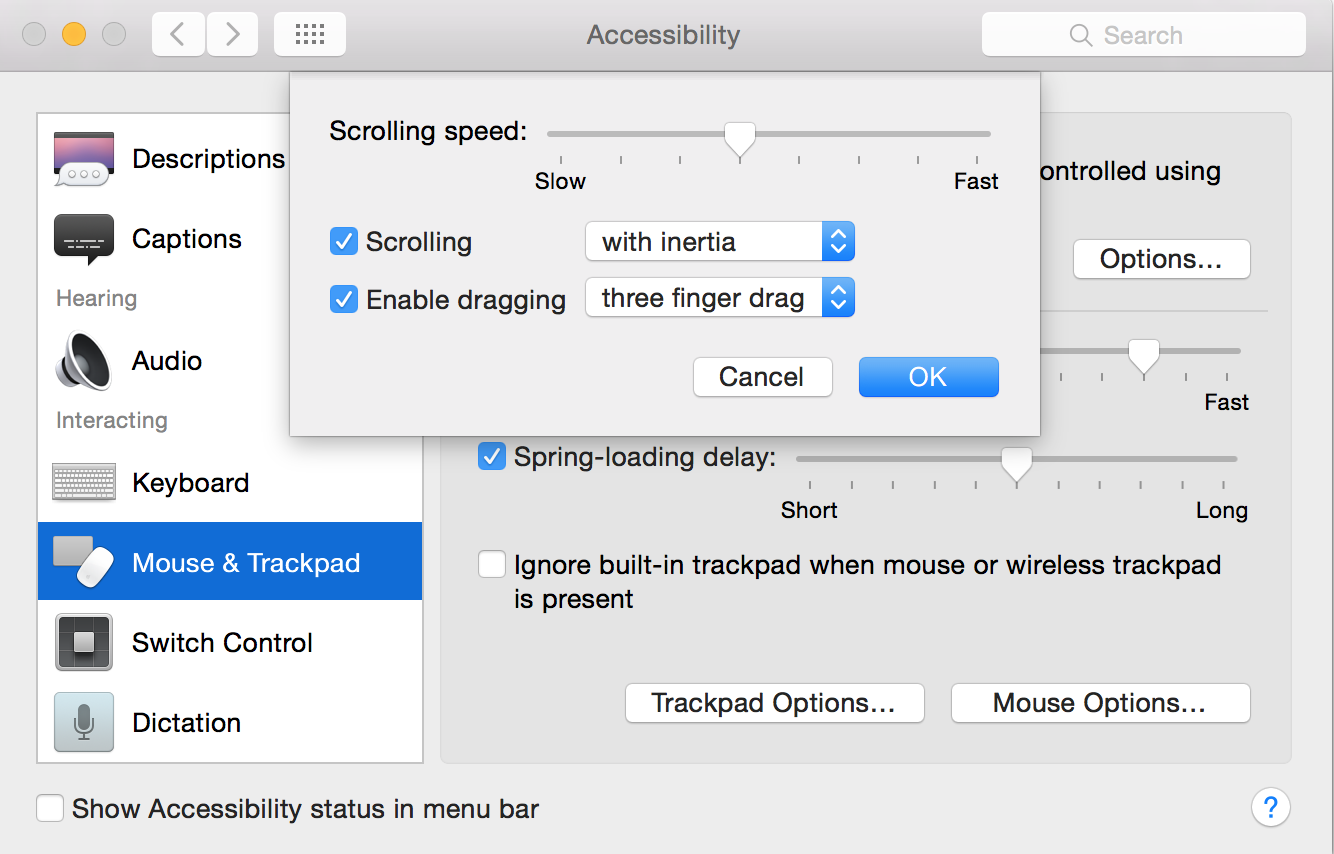The height and width of the screenshot is (854, 1334).
Task: Click the Descriptions speech bubble icon
Action: tap(83, 159)
